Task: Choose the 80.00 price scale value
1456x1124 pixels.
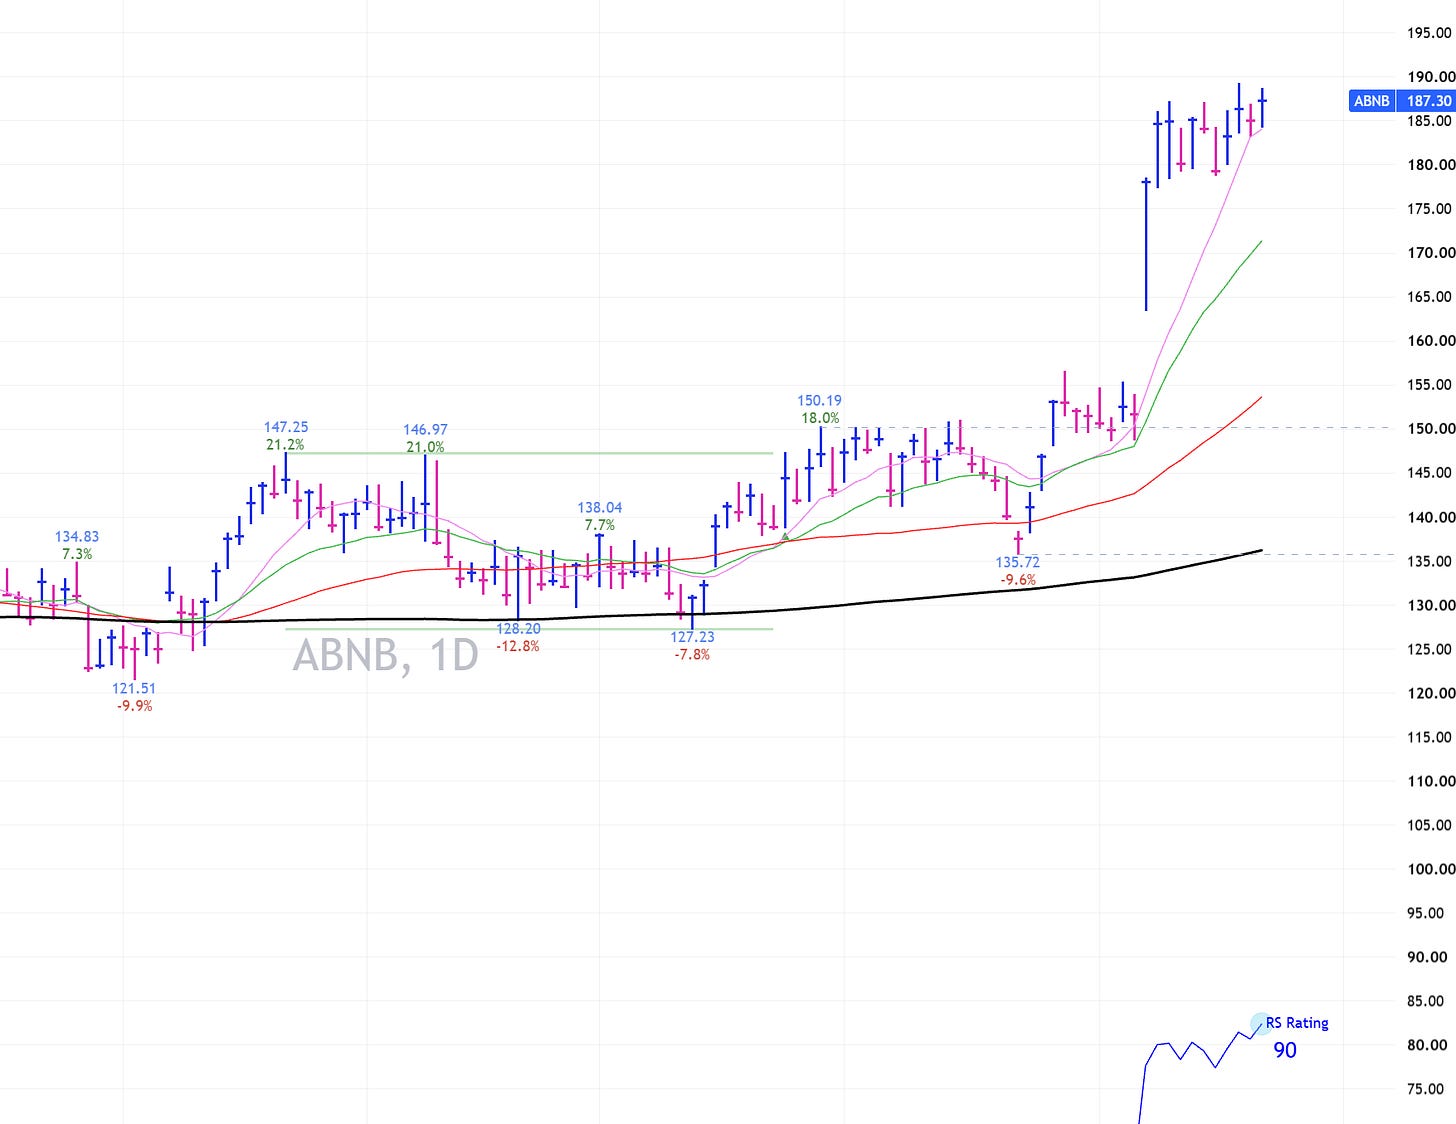Action: click(1426, 1045)
